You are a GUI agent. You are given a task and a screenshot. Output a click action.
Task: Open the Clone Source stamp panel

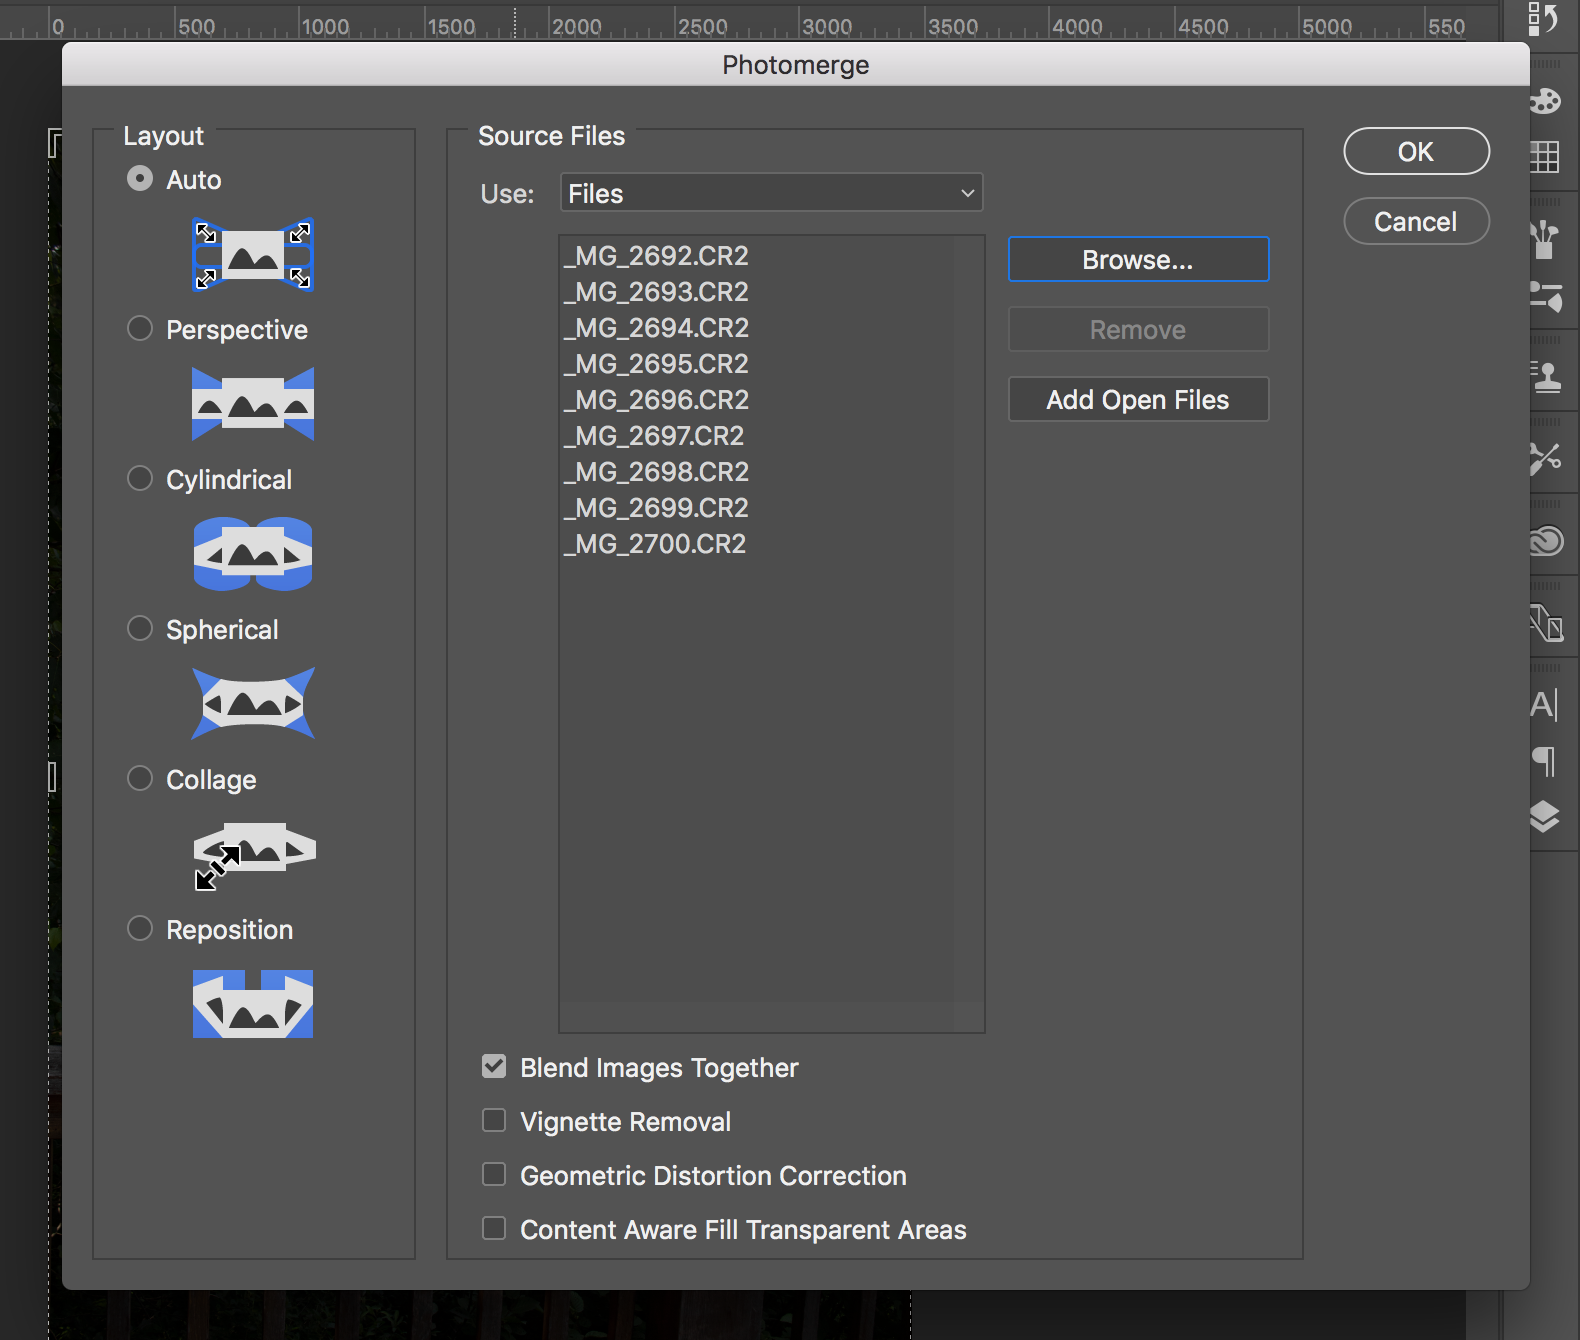[1546, 377]
